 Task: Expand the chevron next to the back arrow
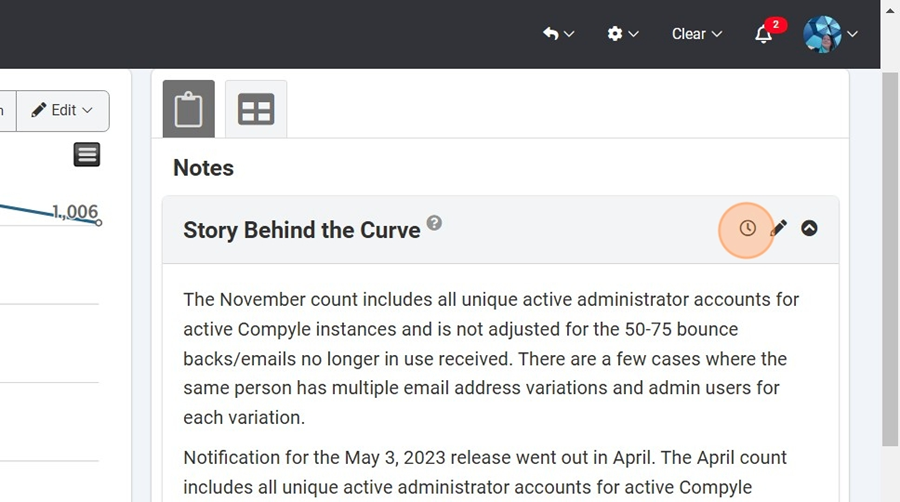click(x=569, y=34)
